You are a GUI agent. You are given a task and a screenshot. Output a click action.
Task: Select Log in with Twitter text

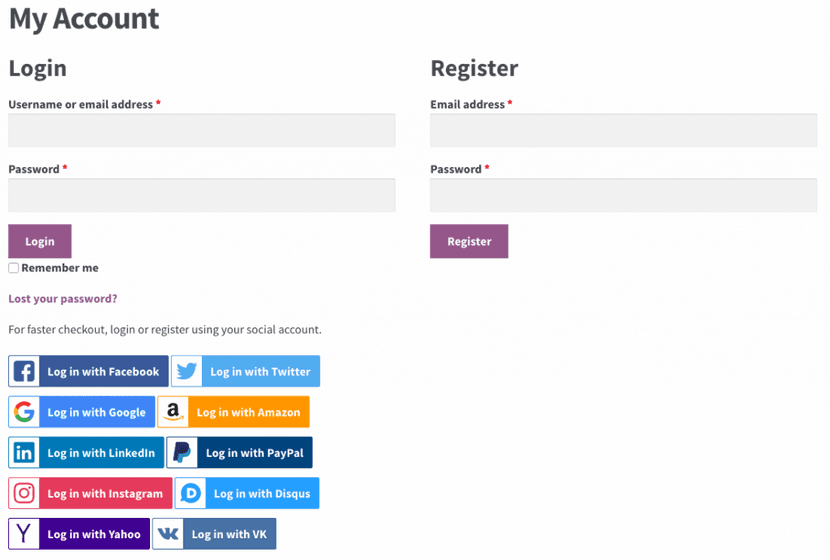[x=260, y=372]
